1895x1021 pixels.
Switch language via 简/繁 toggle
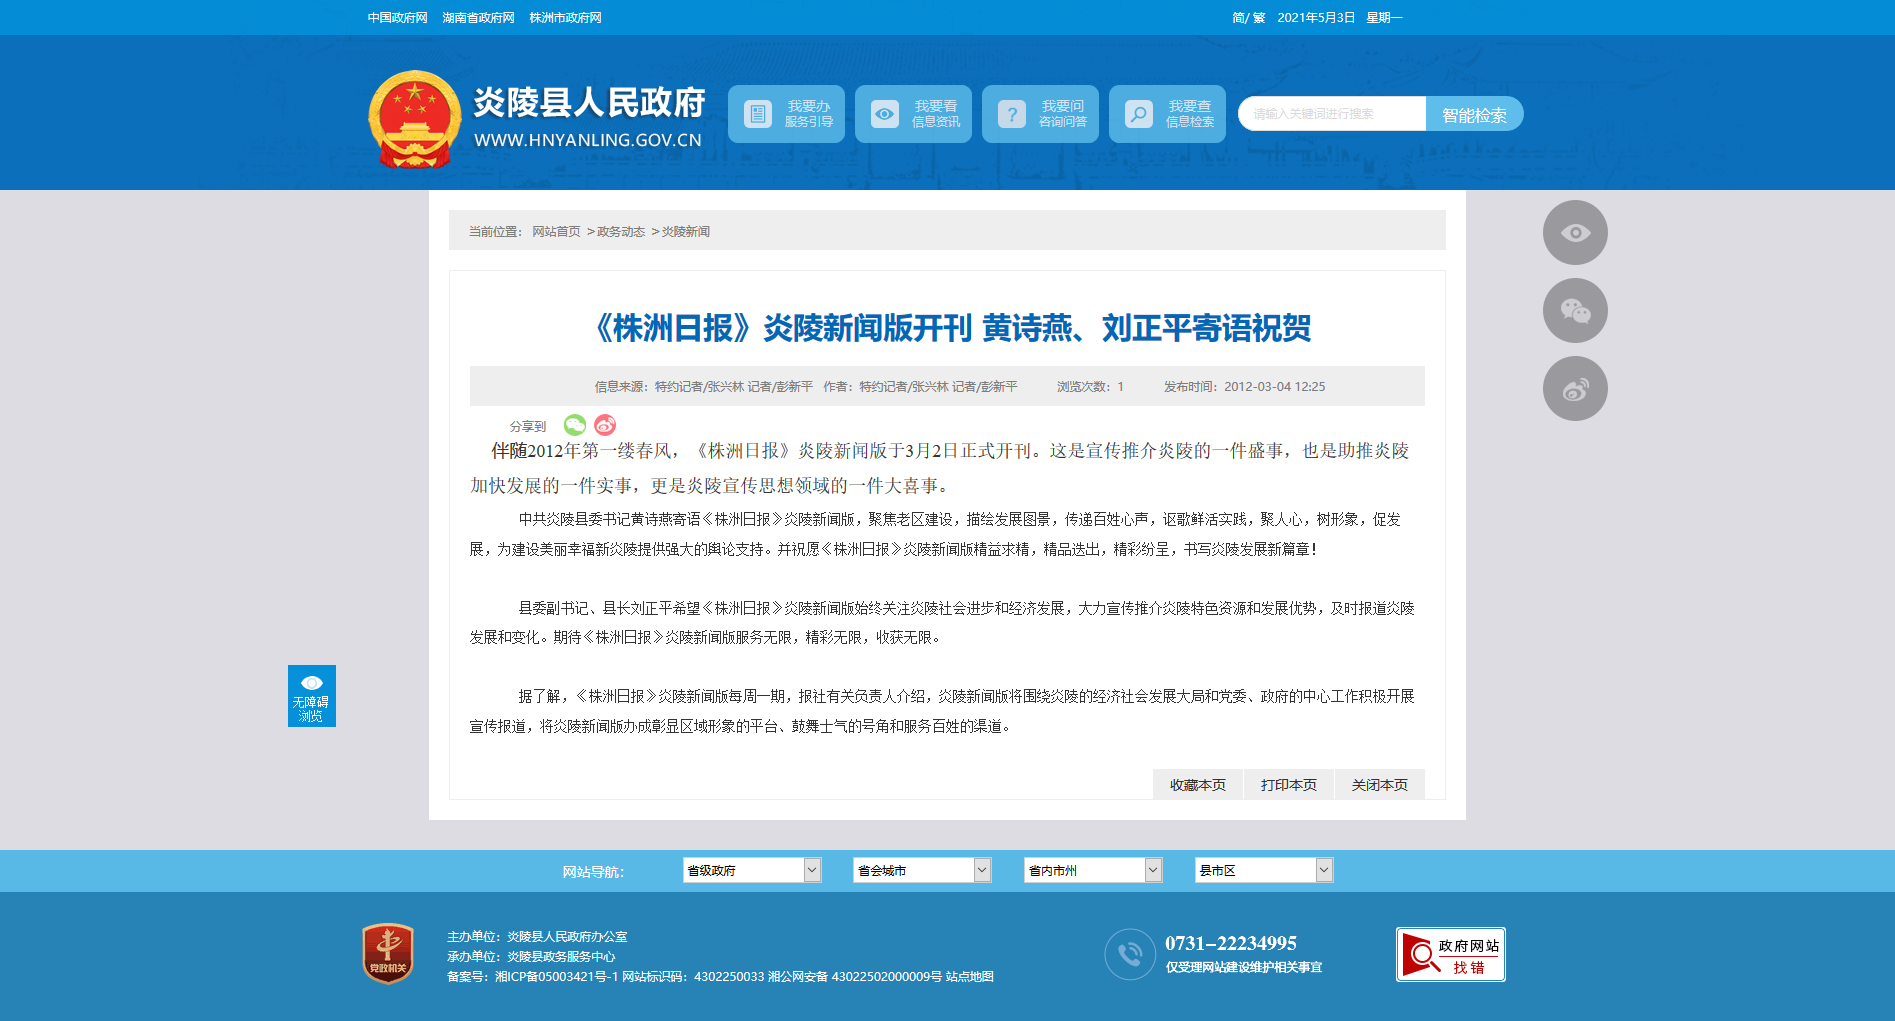(x=1248, y=18)
